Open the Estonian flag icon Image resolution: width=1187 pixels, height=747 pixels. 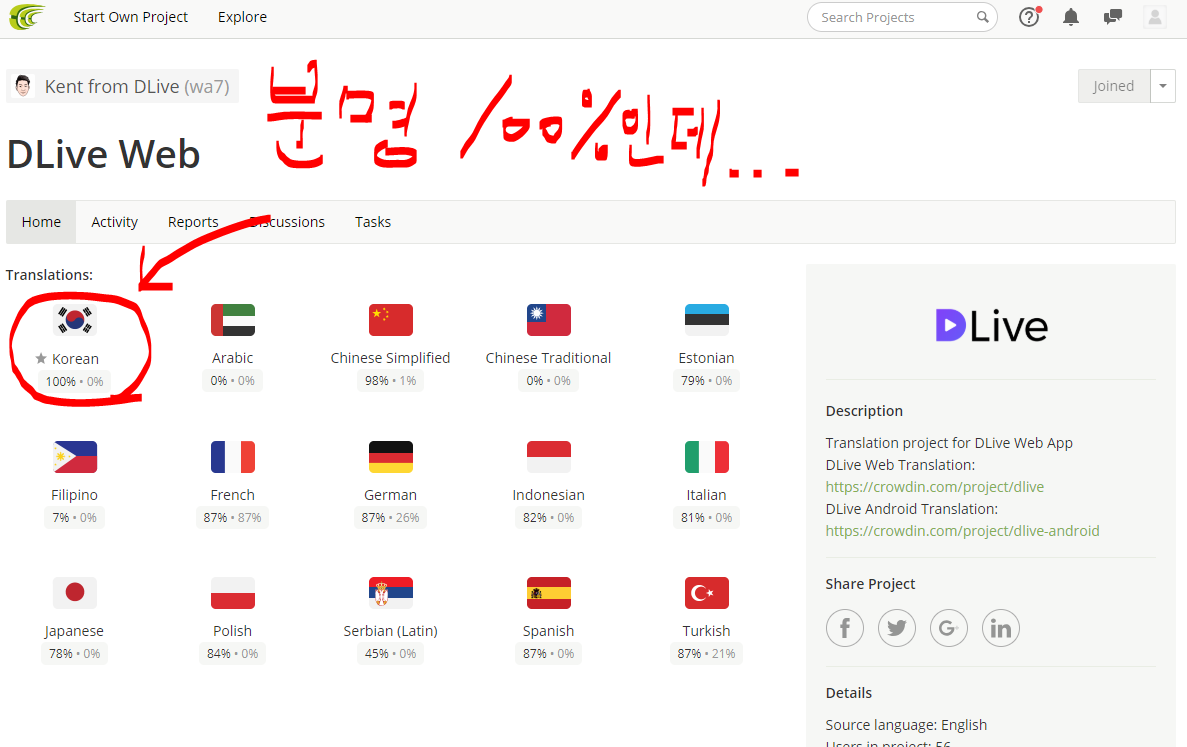pos(706,319)
